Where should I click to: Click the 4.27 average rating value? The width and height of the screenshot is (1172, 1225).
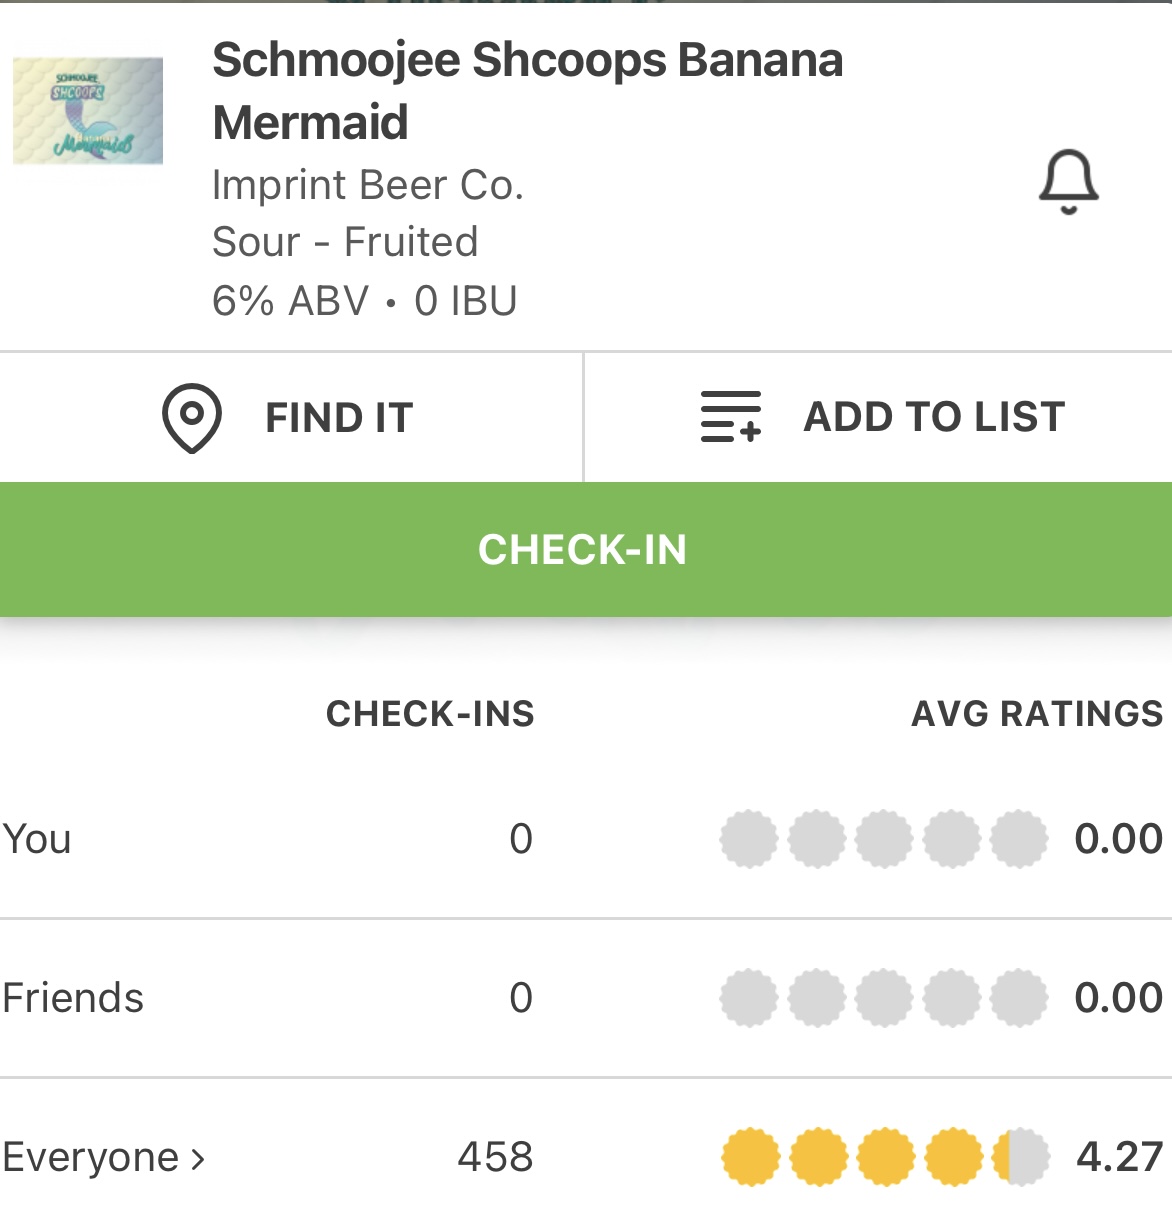click(x=1119, y=1157)
